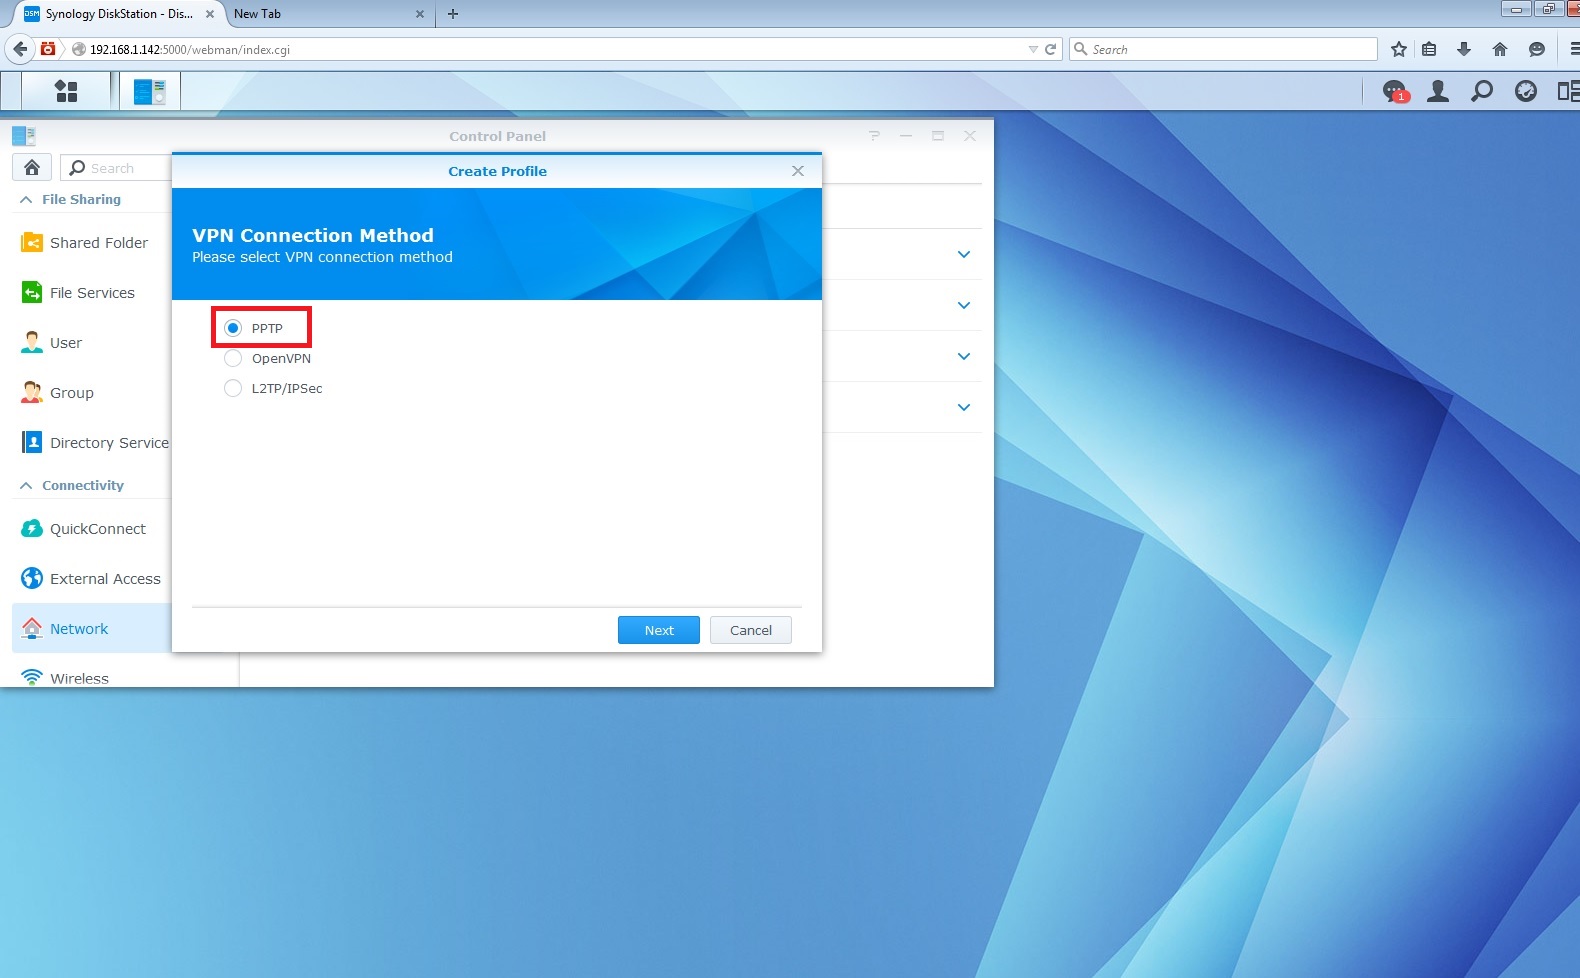Open the browser downloads arrow icon
The image size is (1580, 978).
click(x=1464, y=49)
